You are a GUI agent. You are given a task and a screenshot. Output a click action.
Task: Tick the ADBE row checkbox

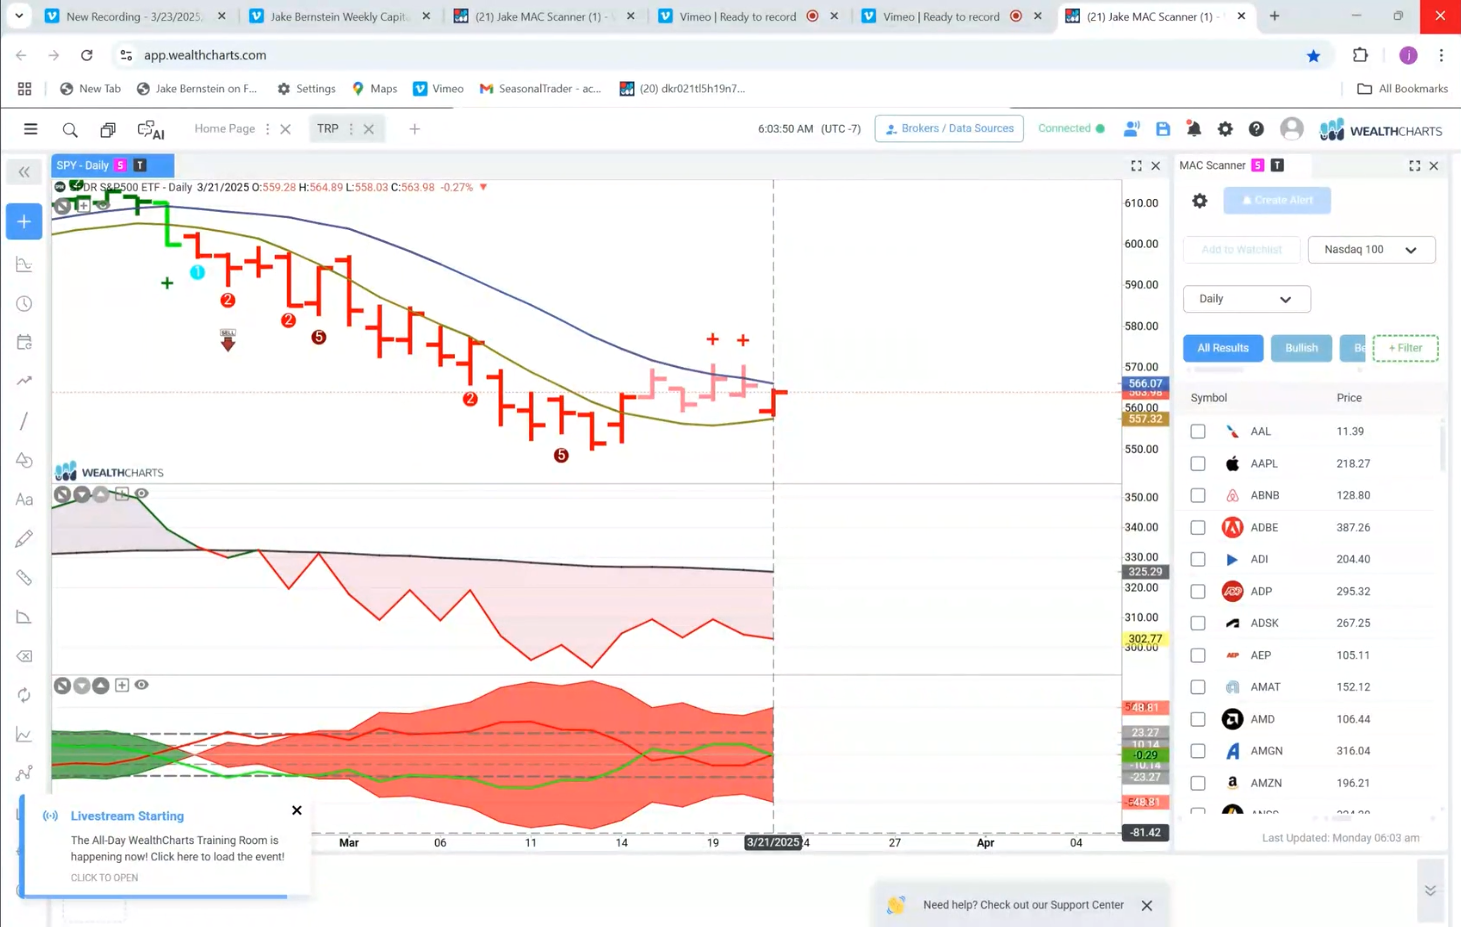[1198, 528]
